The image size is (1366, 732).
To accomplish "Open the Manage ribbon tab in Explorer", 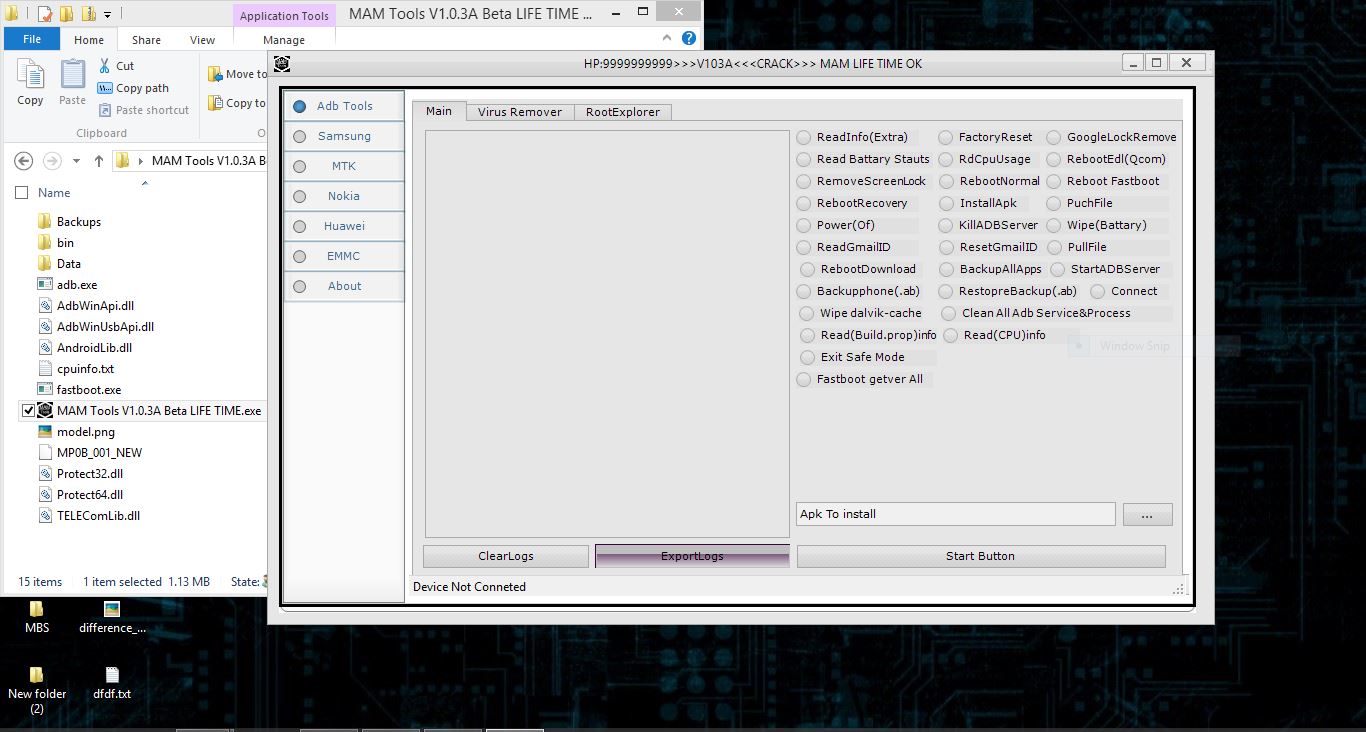I will (284, 40).
